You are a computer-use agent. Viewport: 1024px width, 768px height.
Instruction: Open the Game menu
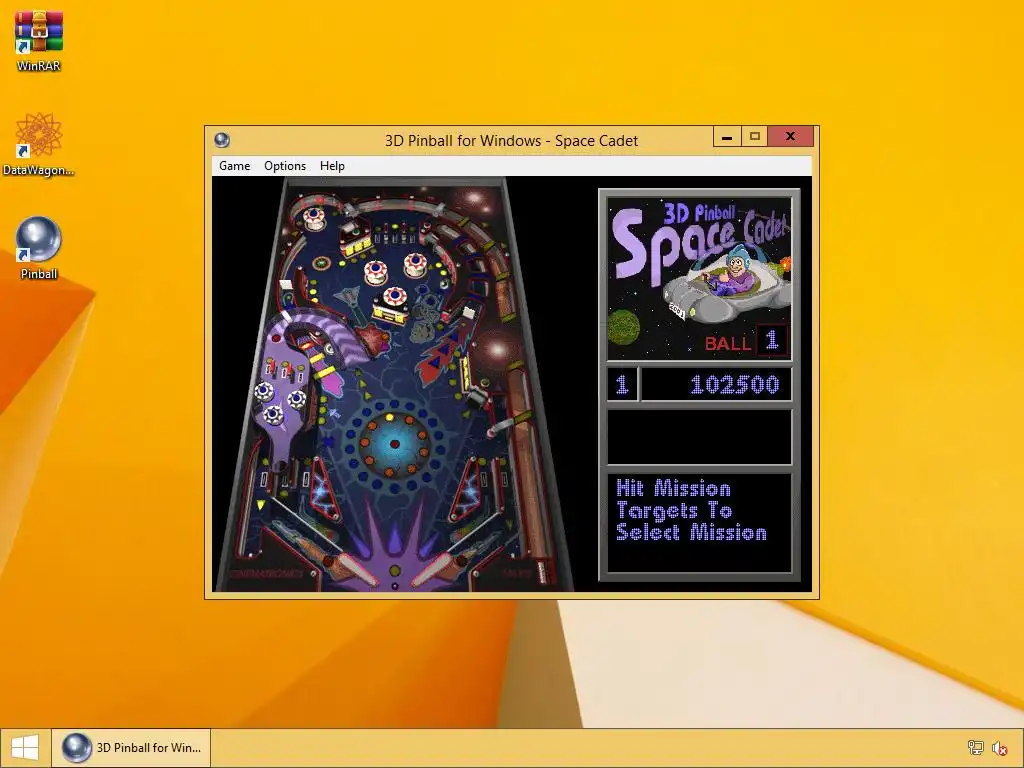234,166
